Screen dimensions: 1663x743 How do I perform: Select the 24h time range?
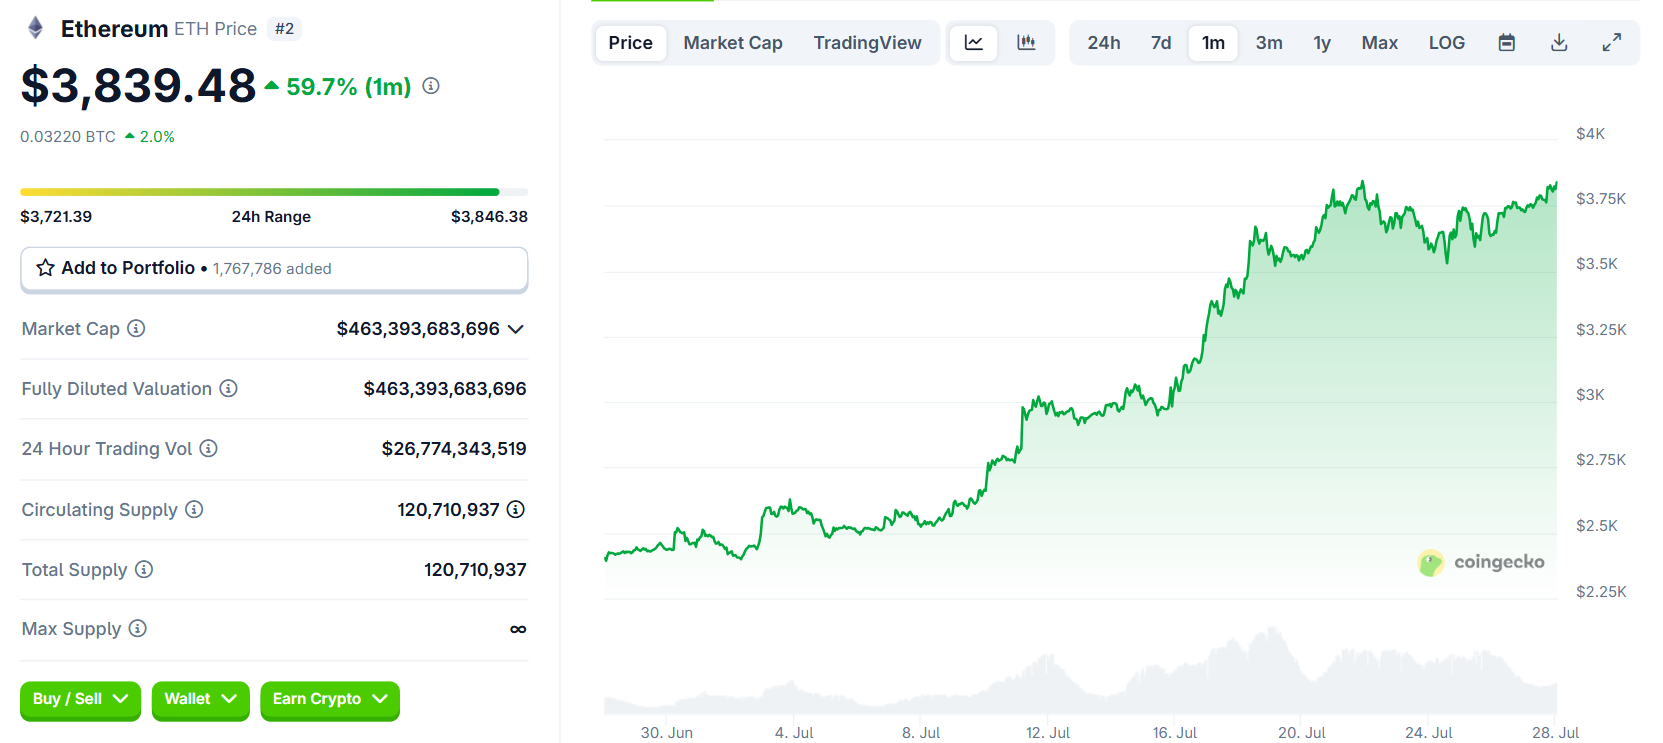(x=1104, y=42)
